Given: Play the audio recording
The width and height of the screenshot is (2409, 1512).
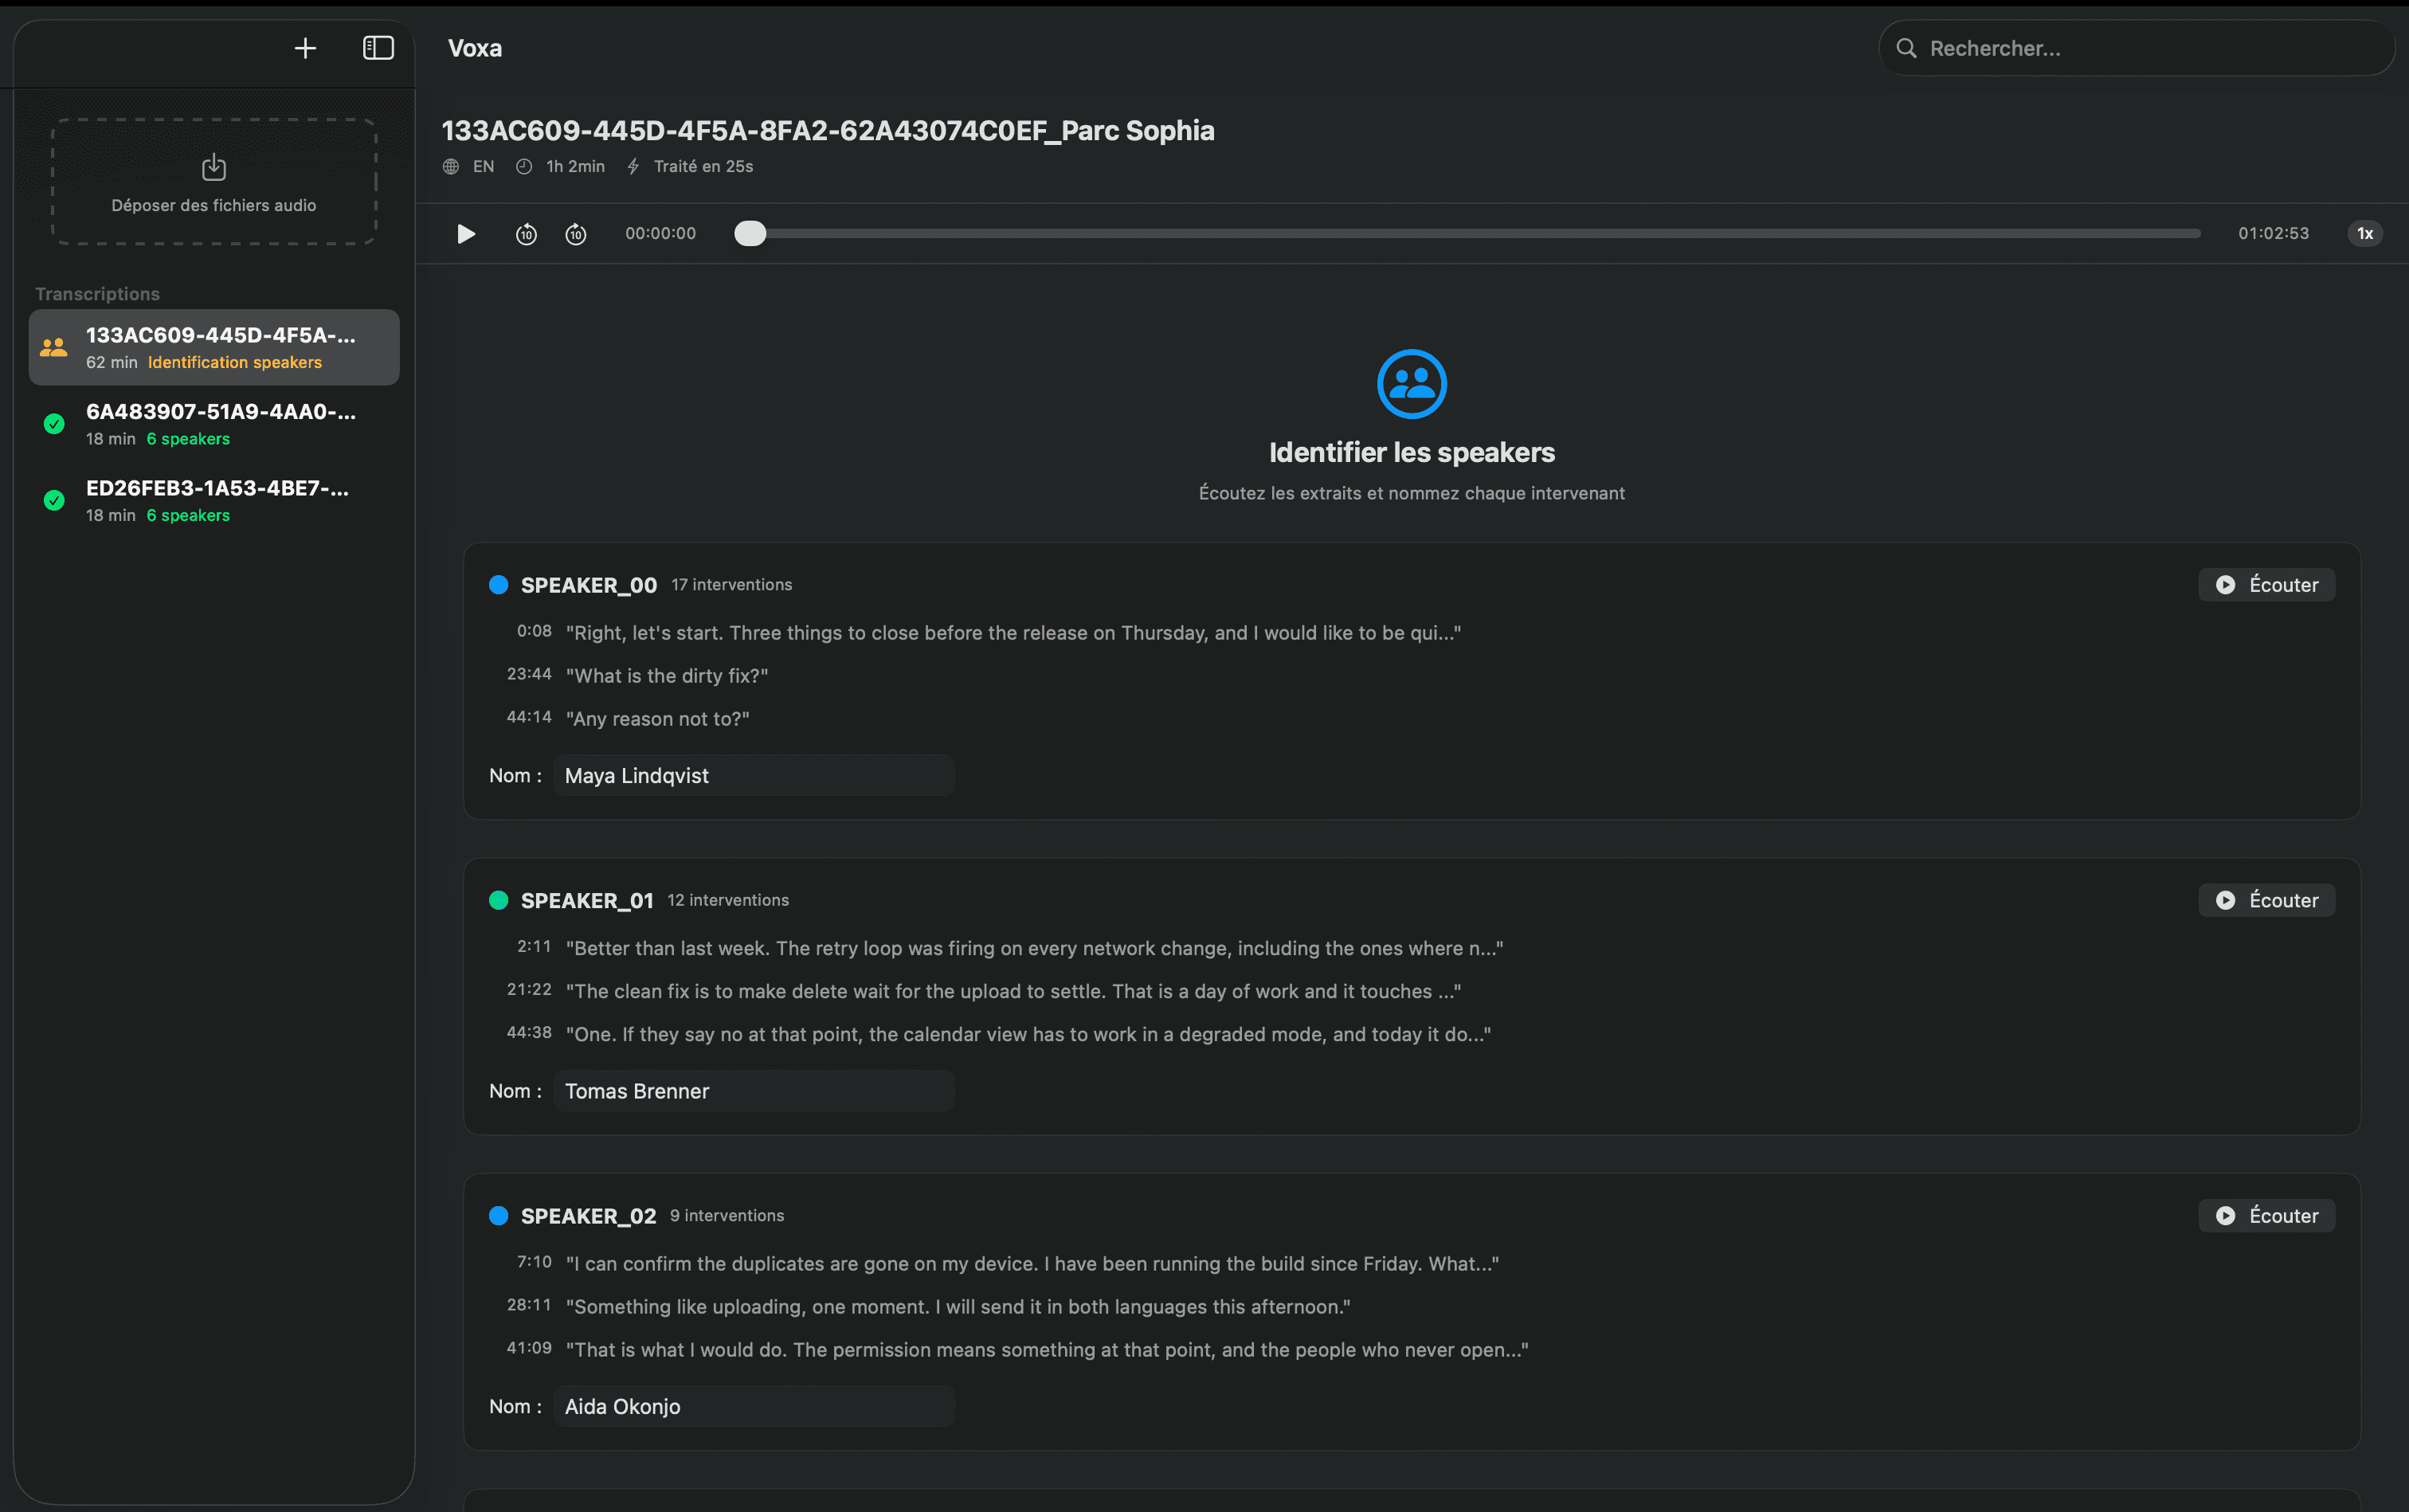Looking at the screenshot, I should 466,233.
